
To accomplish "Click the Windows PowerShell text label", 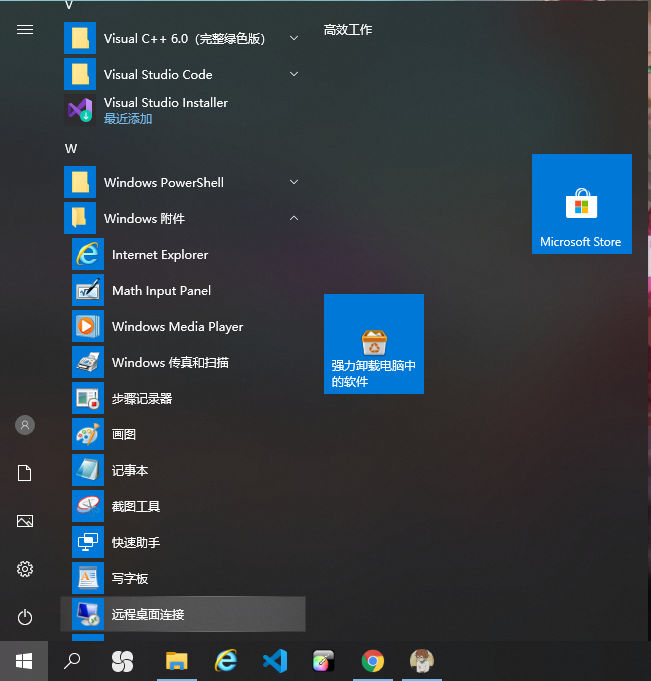I will click(x=164, y=182).
